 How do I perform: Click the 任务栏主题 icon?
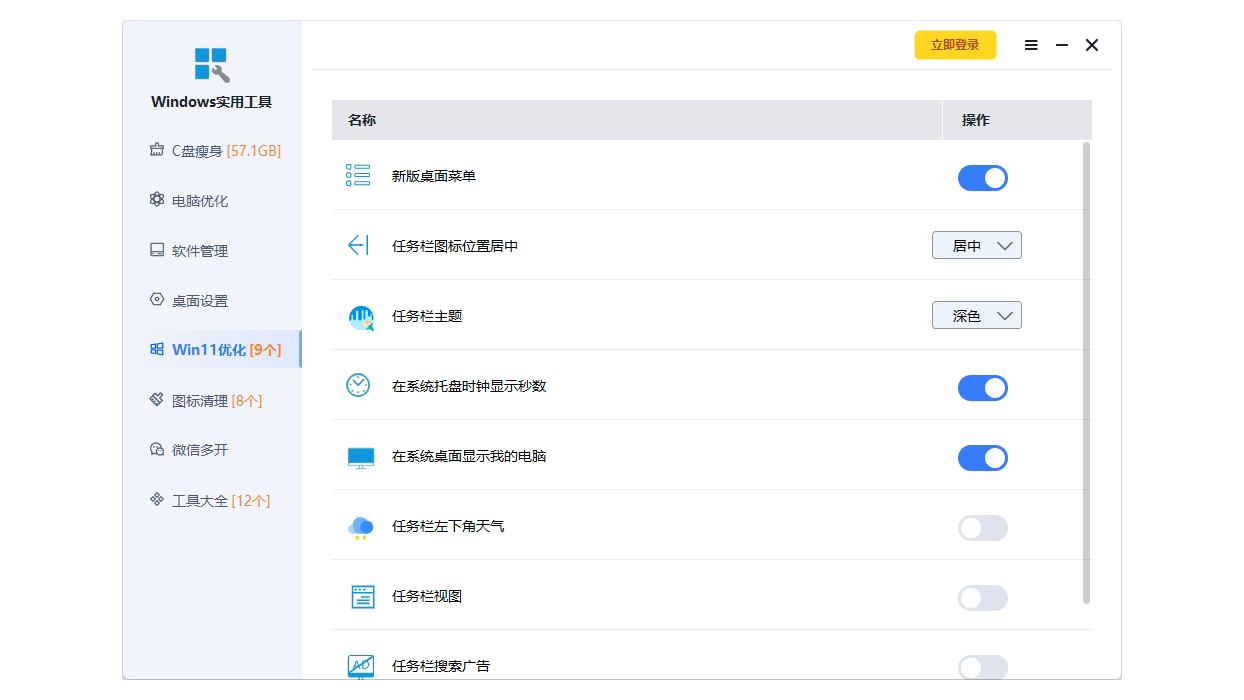360,318
